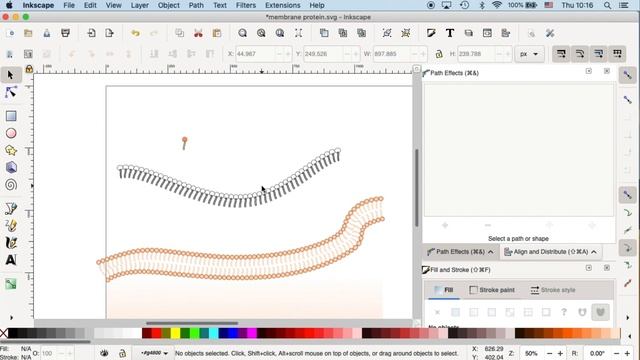Select the Ellipse tool
This screenshot has height=360, width=640.
tap(11, 133)
